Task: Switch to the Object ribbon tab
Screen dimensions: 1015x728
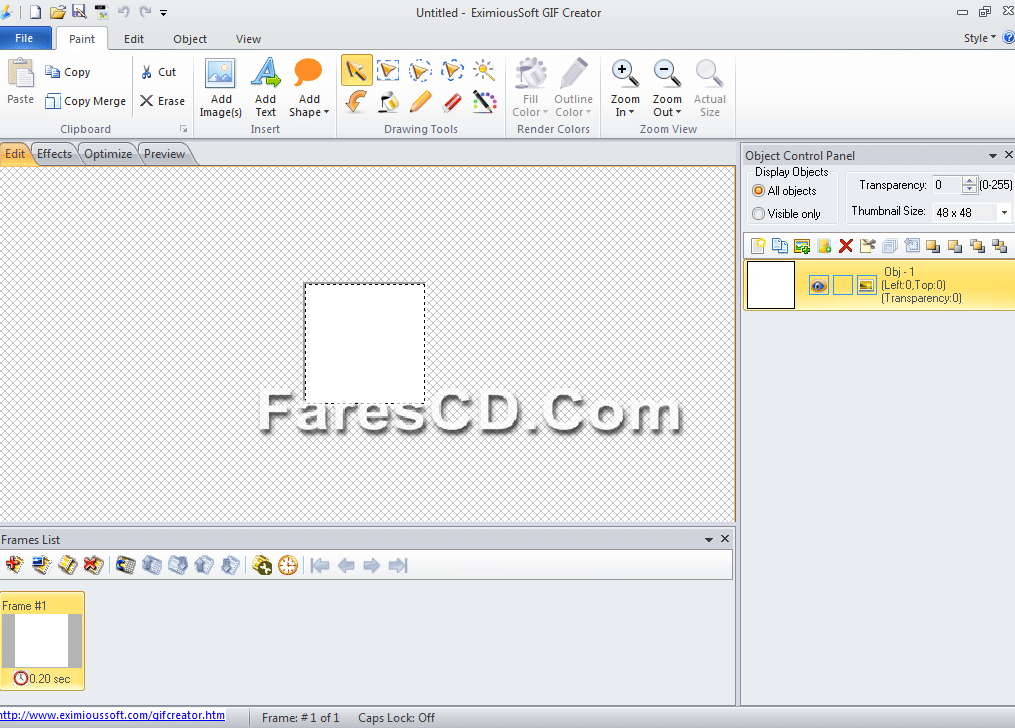Action: (190, 39)
